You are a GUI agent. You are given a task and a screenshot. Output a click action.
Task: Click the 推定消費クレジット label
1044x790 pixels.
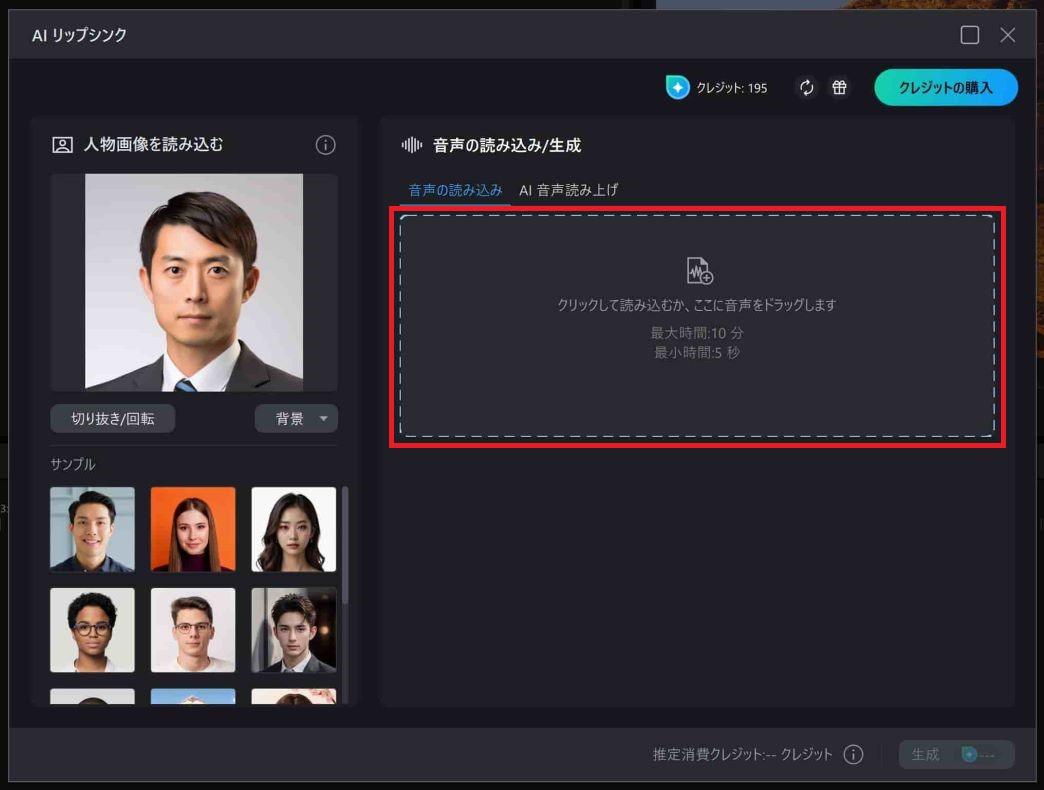pyautogui.click(x=742, y=754)
